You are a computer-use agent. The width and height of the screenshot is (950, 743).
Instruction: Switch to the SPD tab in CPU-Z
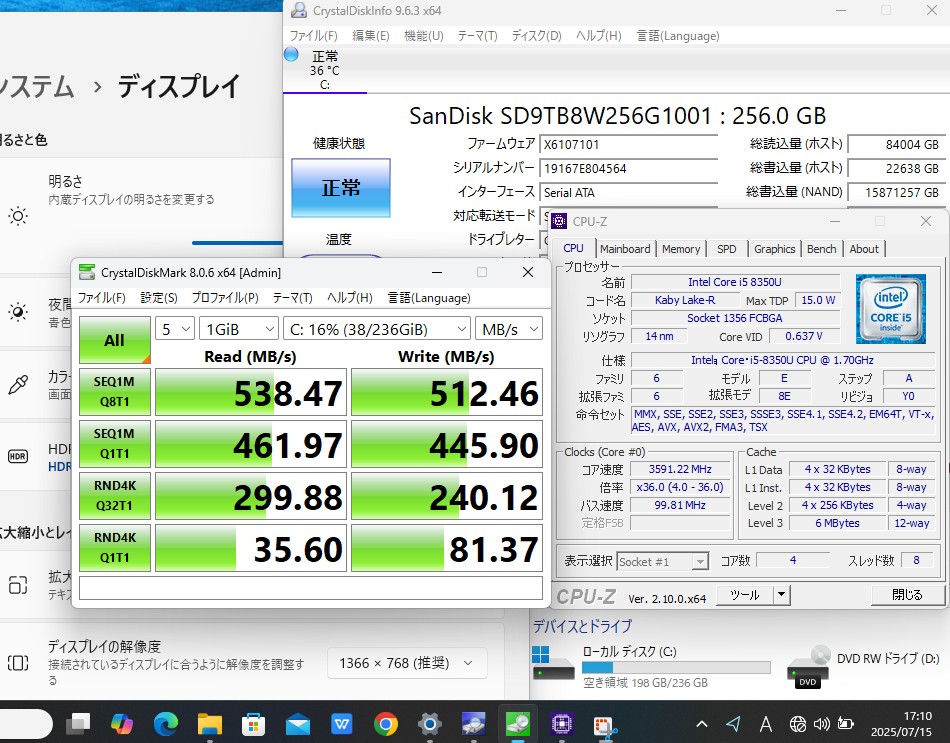726,249
